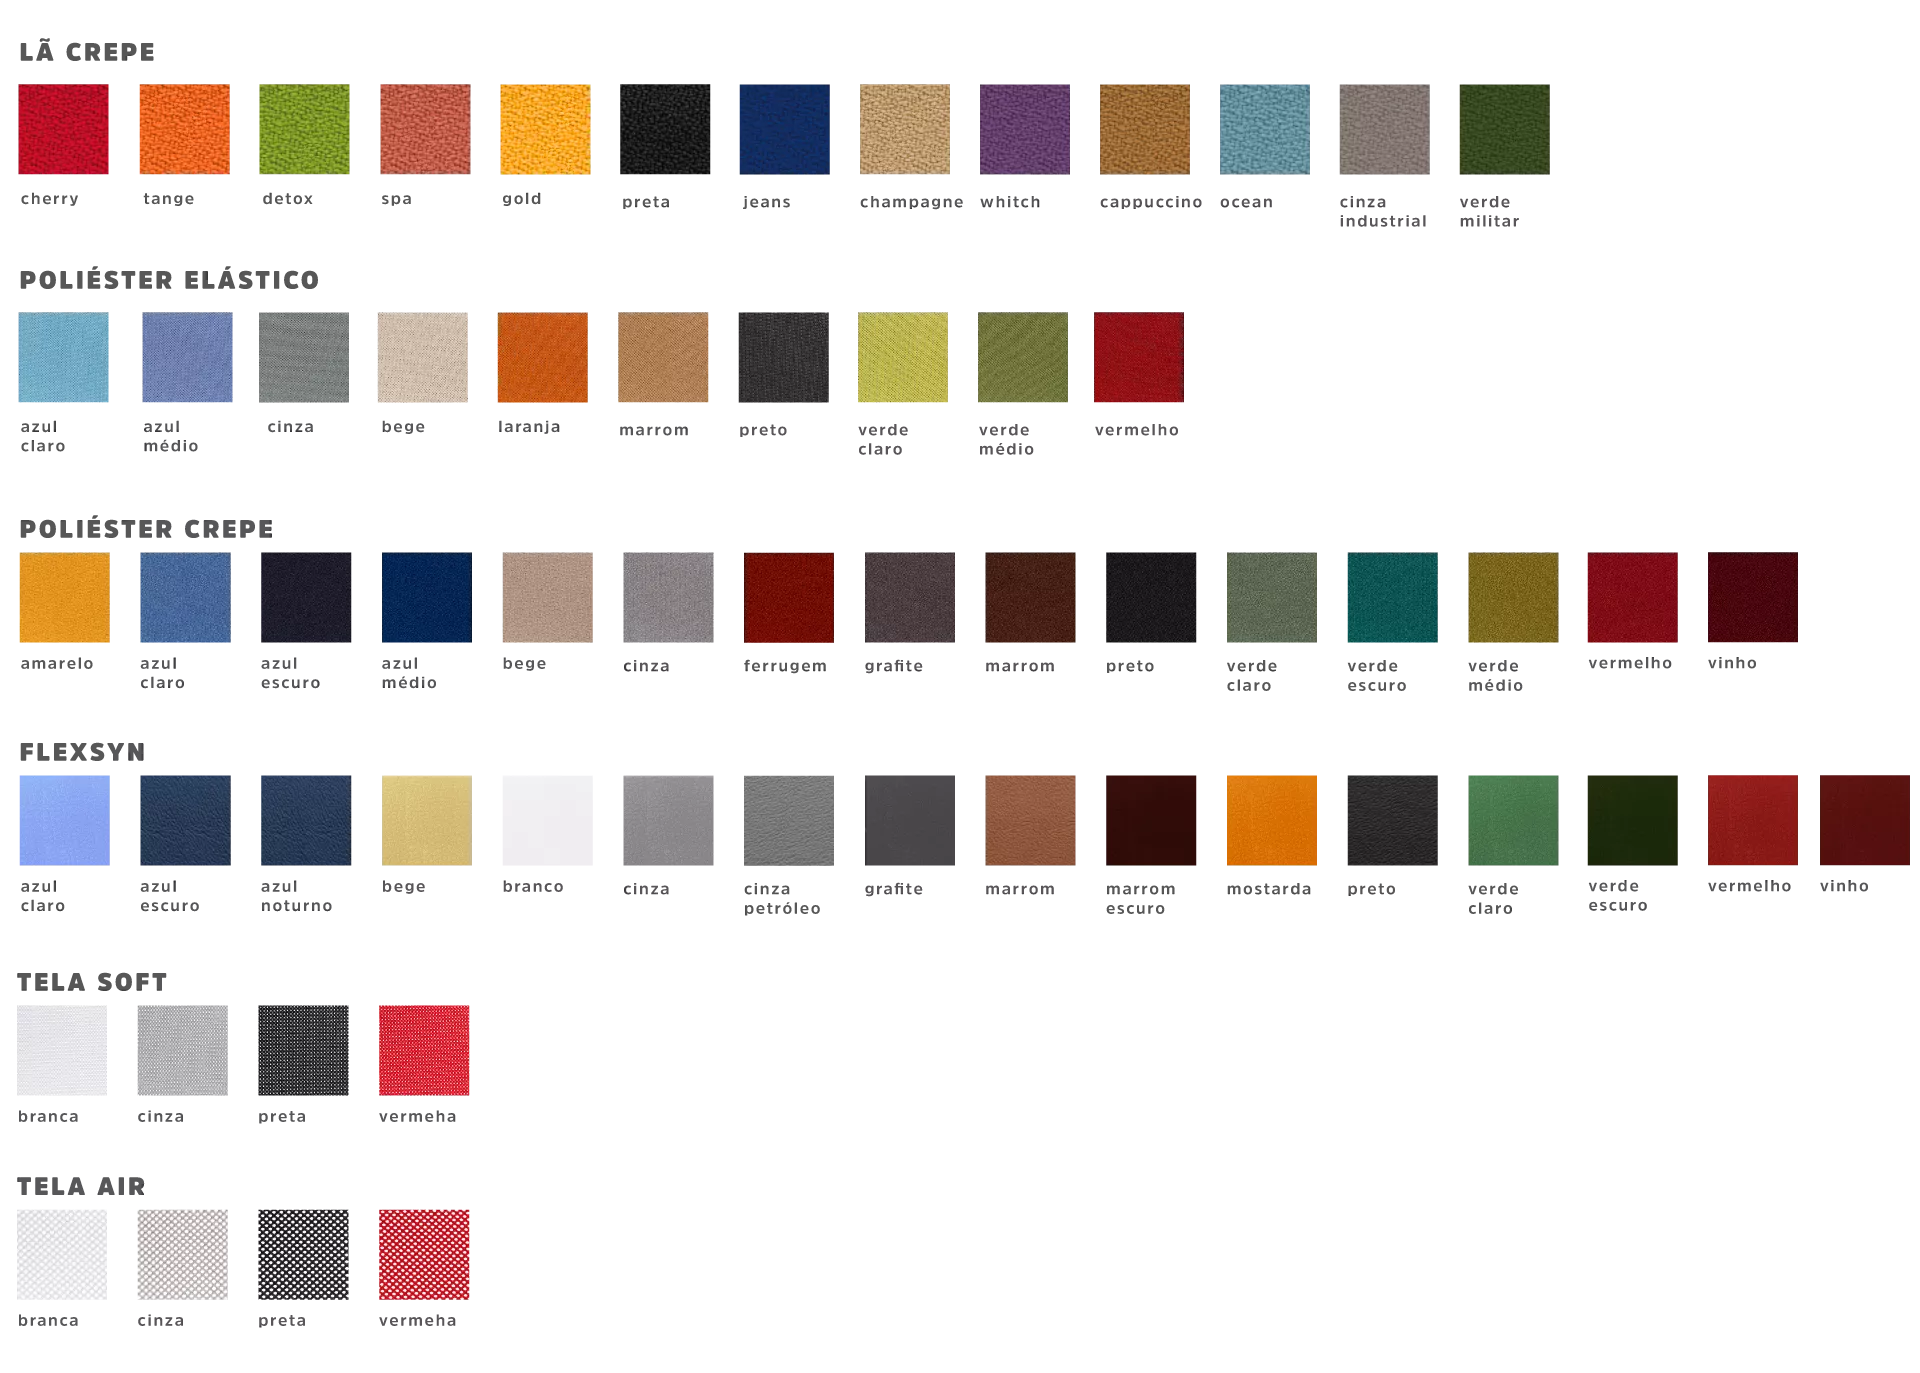The image size is (1920, 1373).
Task: Select the dark navy blue swatch, first row
Action: [x=783, y=128]
